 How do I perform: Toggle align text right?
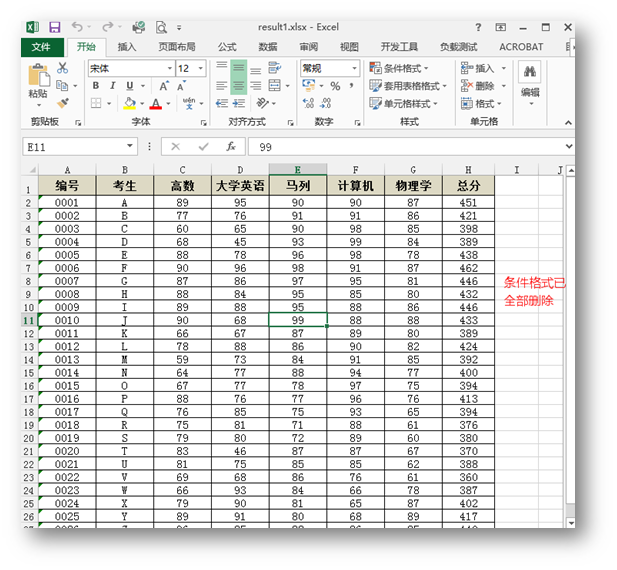(256, 86)
